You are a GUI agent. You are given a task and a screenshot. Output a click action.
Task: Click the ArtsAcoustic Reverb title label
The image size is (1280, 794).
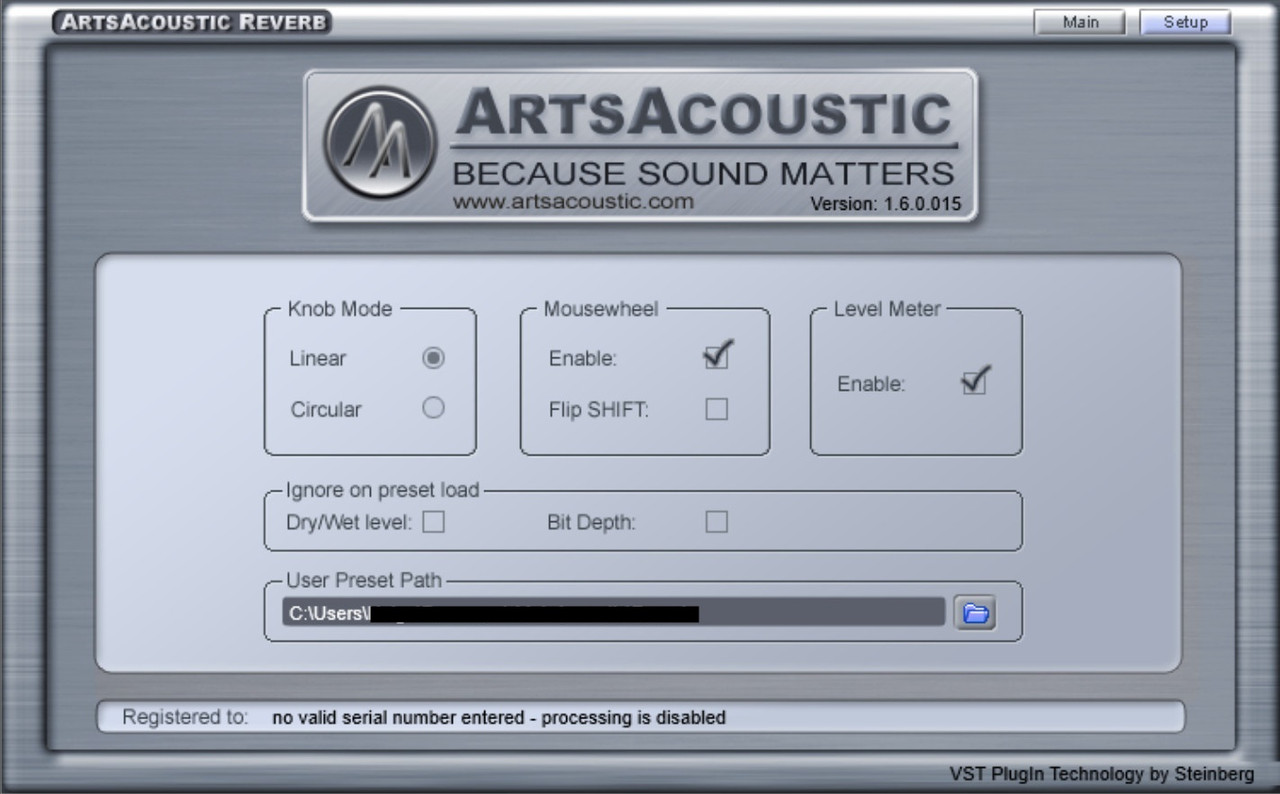192,22
